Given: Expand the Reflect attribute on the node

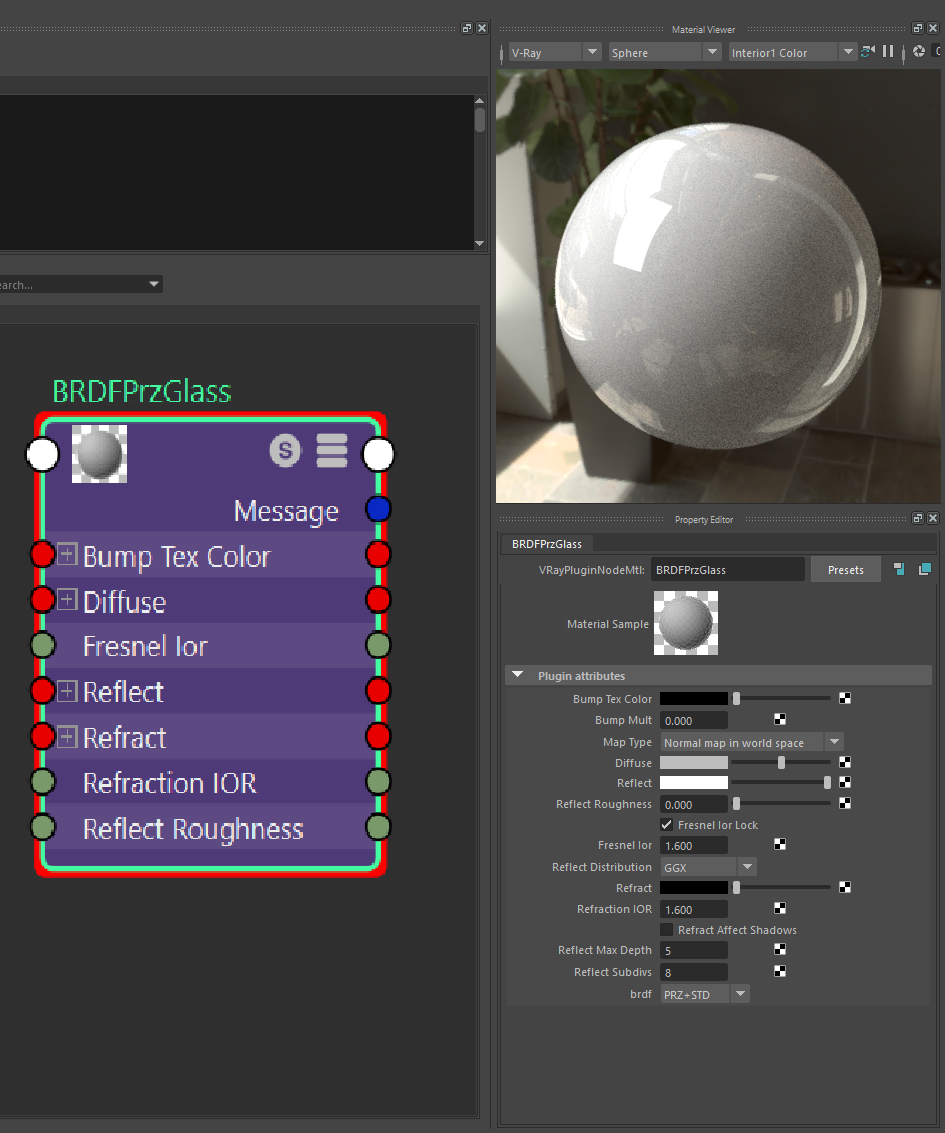Looking at the screenshot, I should [66, 691].
